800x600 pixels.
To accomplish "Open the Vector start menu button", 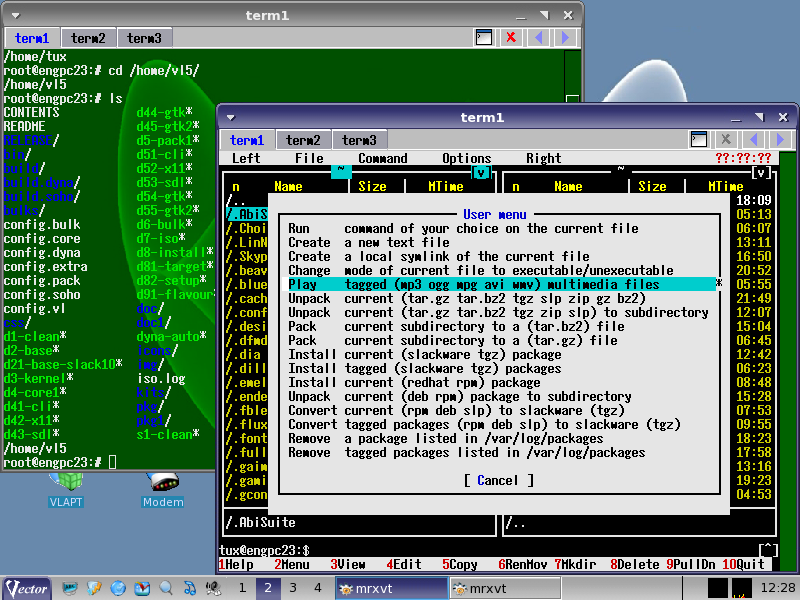I will [27, 588].
